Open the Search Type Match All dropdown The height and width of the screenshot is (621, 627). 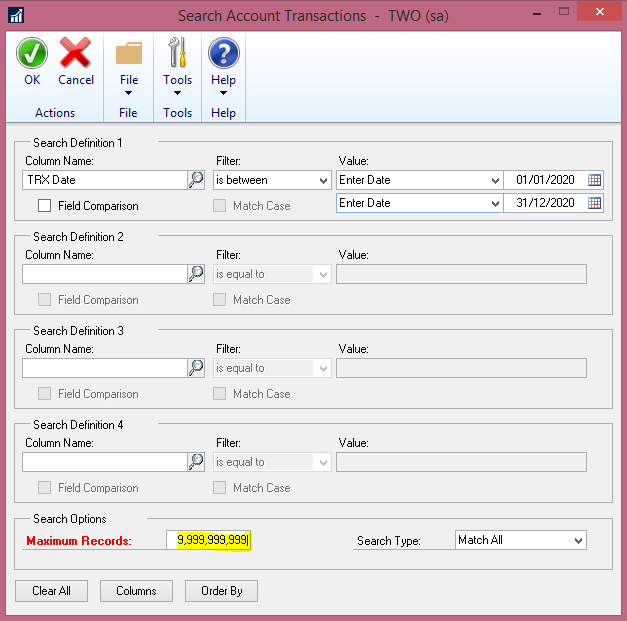[521, 540]
